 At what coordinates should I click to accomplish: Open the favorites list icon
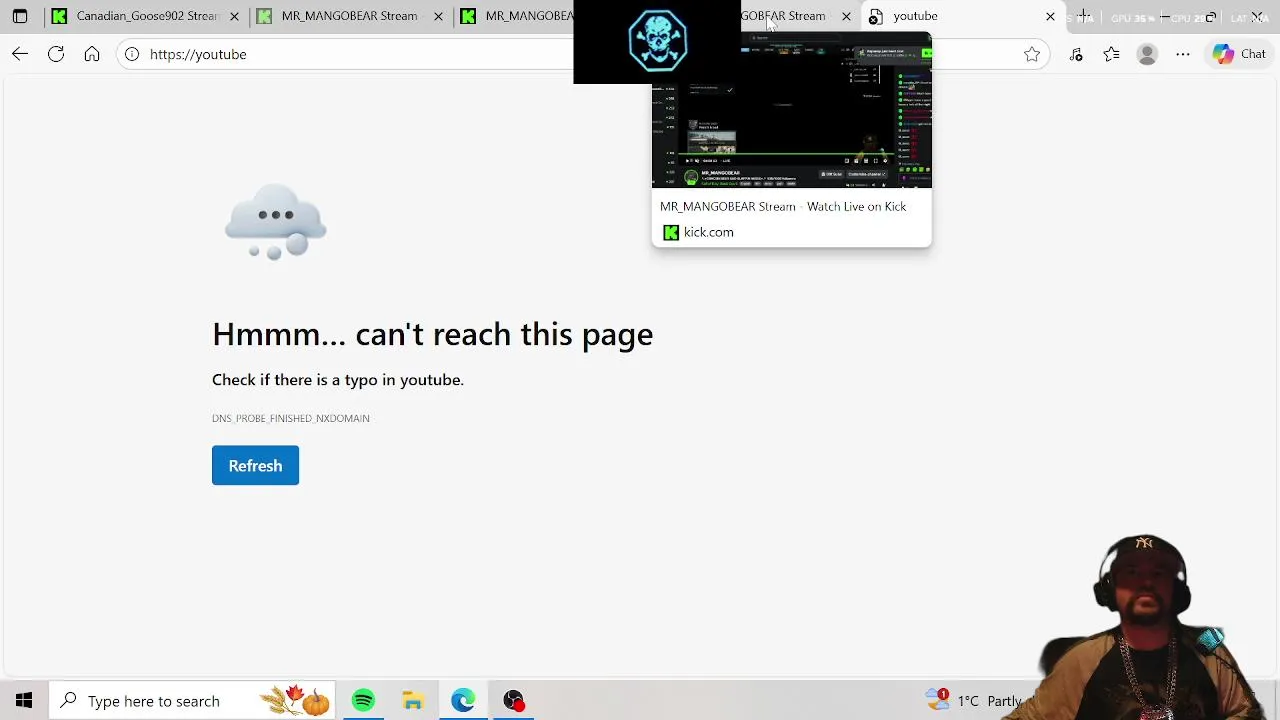click(x=1111, y=54)
